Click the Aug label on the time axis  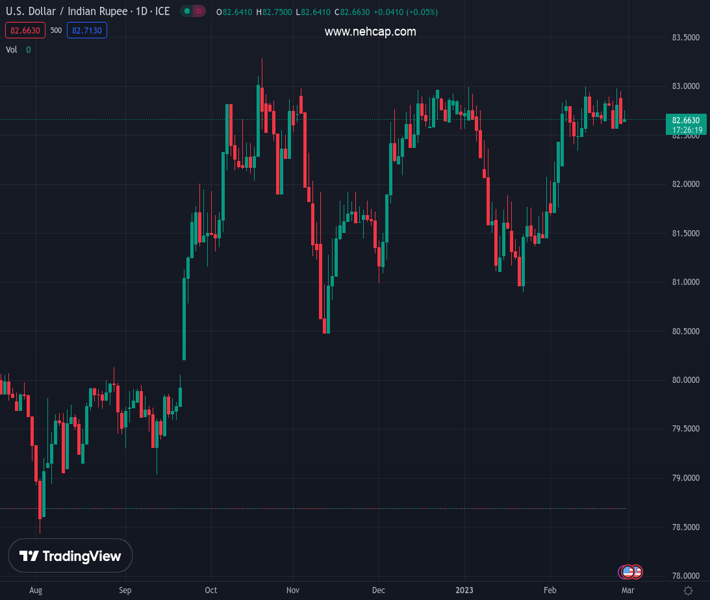coord(36,591)
